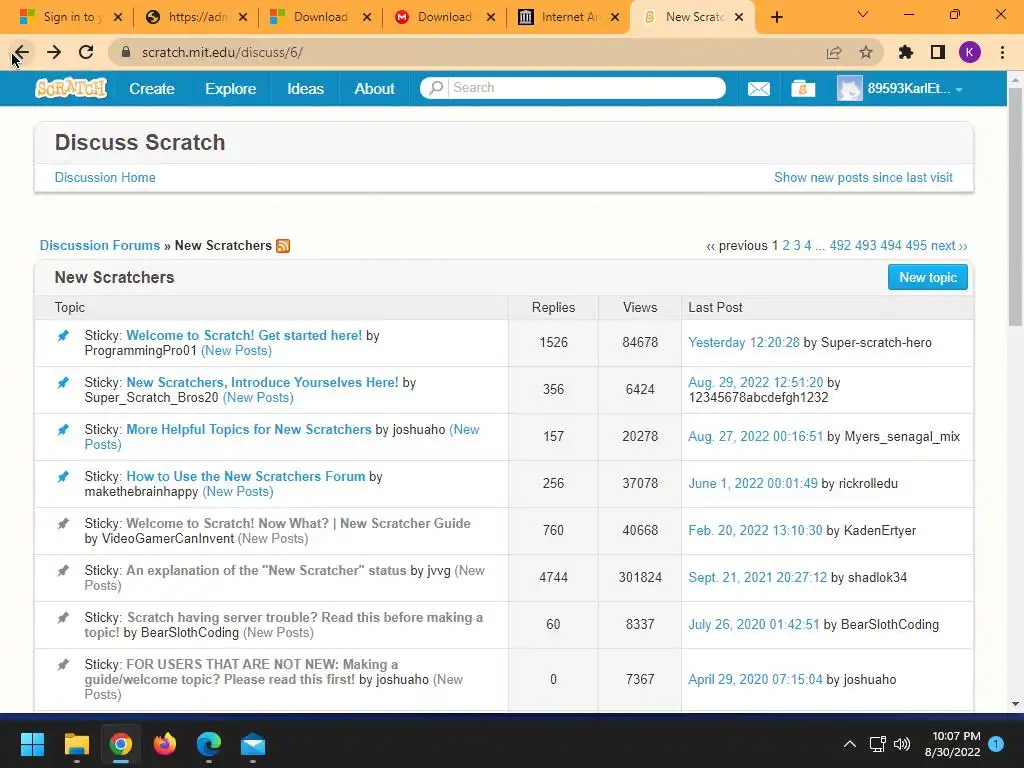Viewport: 1024px width, 768px height.
Task: Expand the tab search chevron
Action: pyautogui.click(x=863, y=14)
